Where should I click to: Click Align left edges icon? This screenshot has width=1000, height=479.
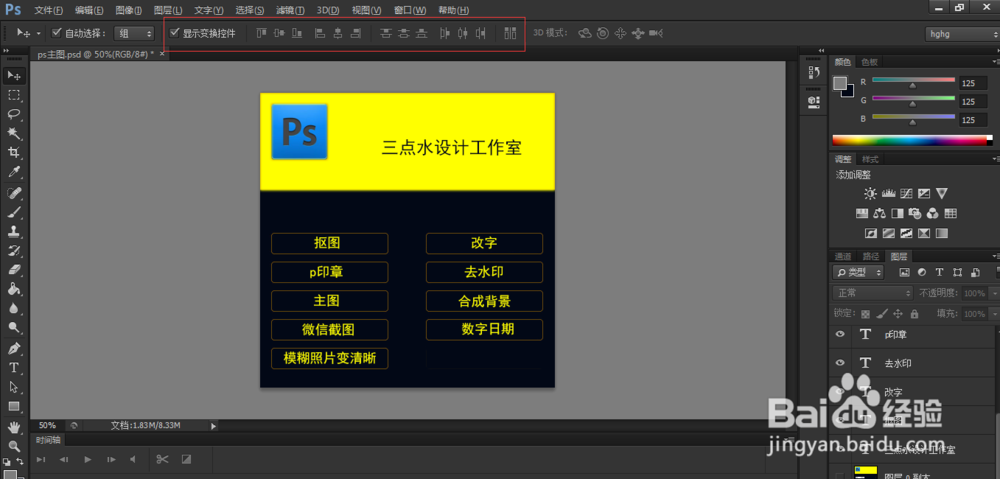pos(321,33)
